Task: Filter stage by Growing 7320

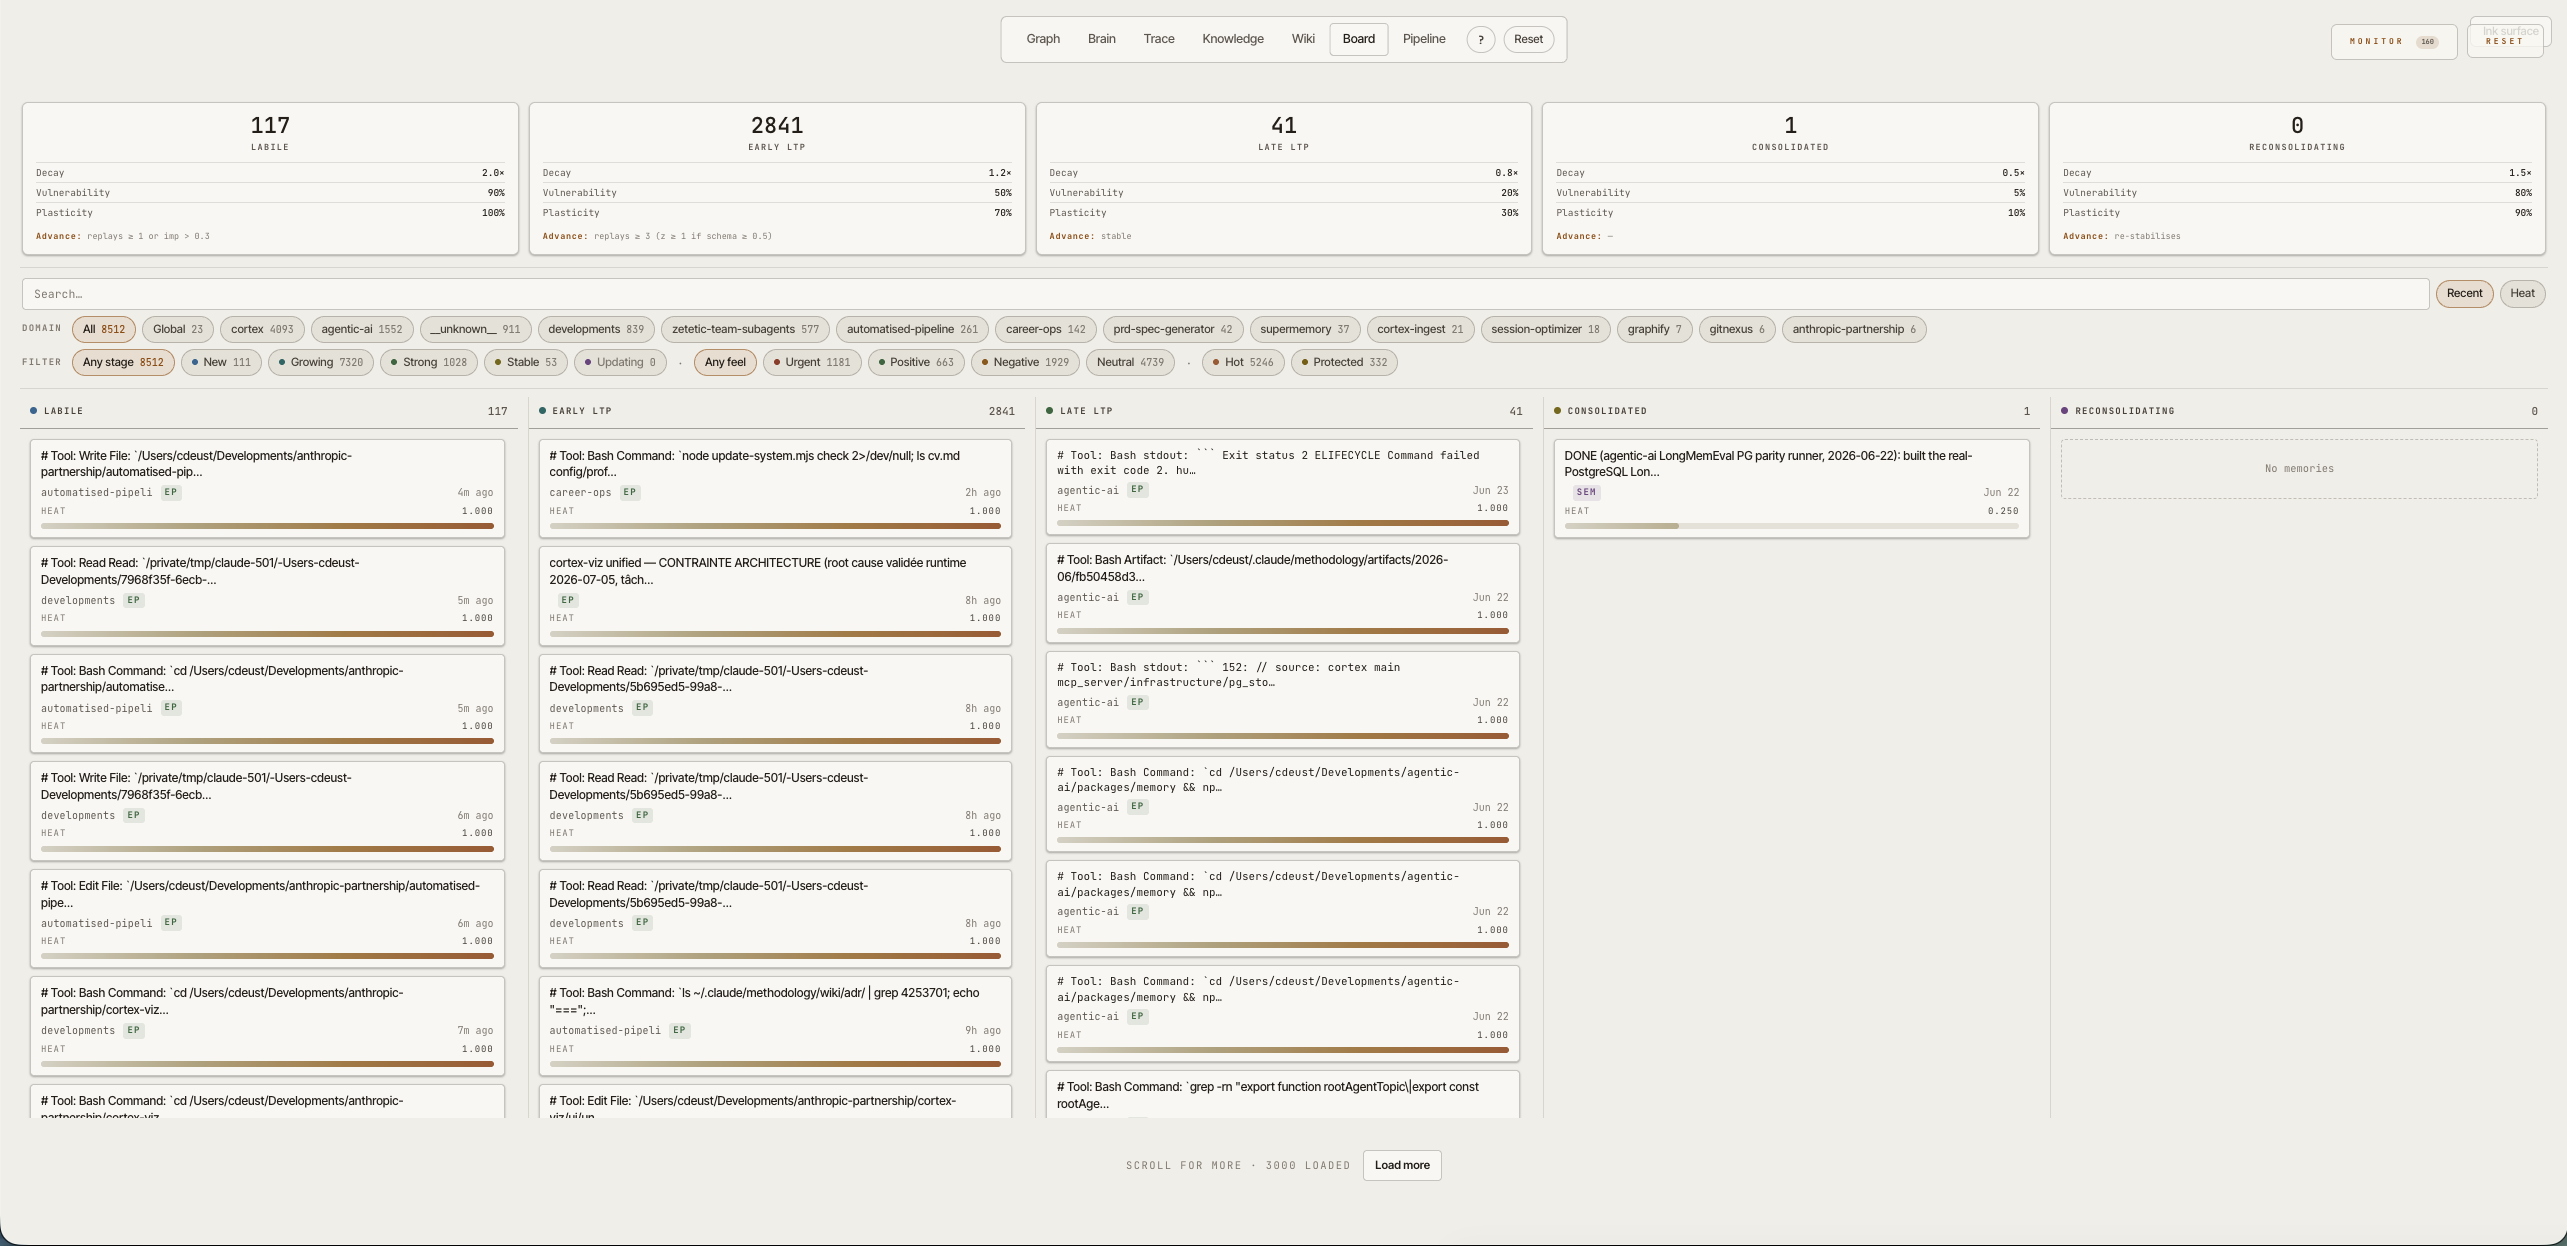Action: pyautogui.click(x=321, y=362)
